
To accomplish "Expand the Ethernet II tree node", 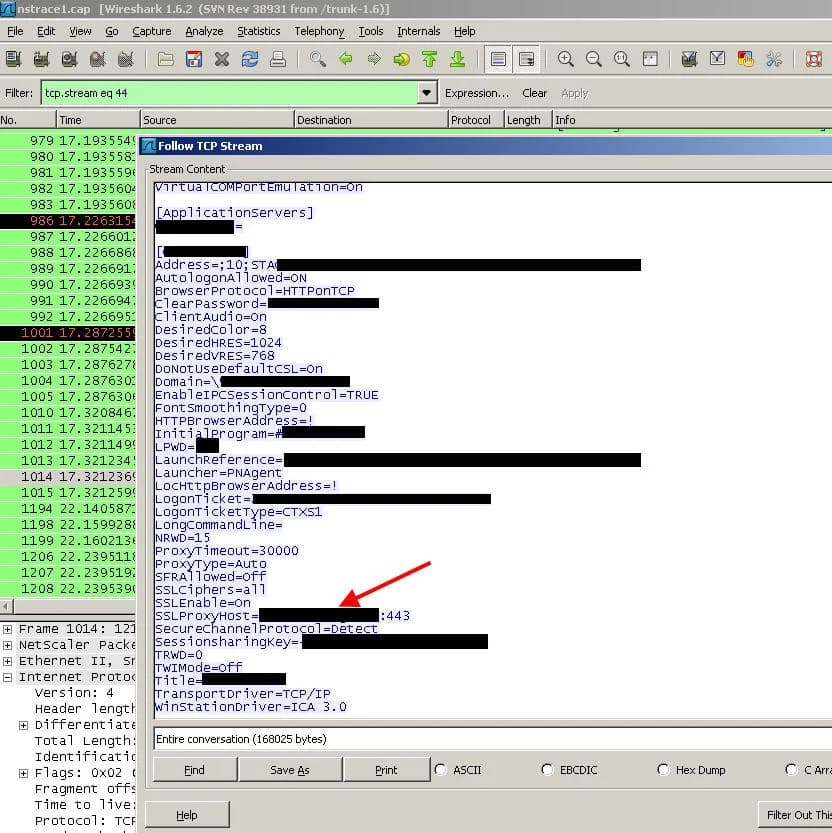I will (x=7, y=661).
